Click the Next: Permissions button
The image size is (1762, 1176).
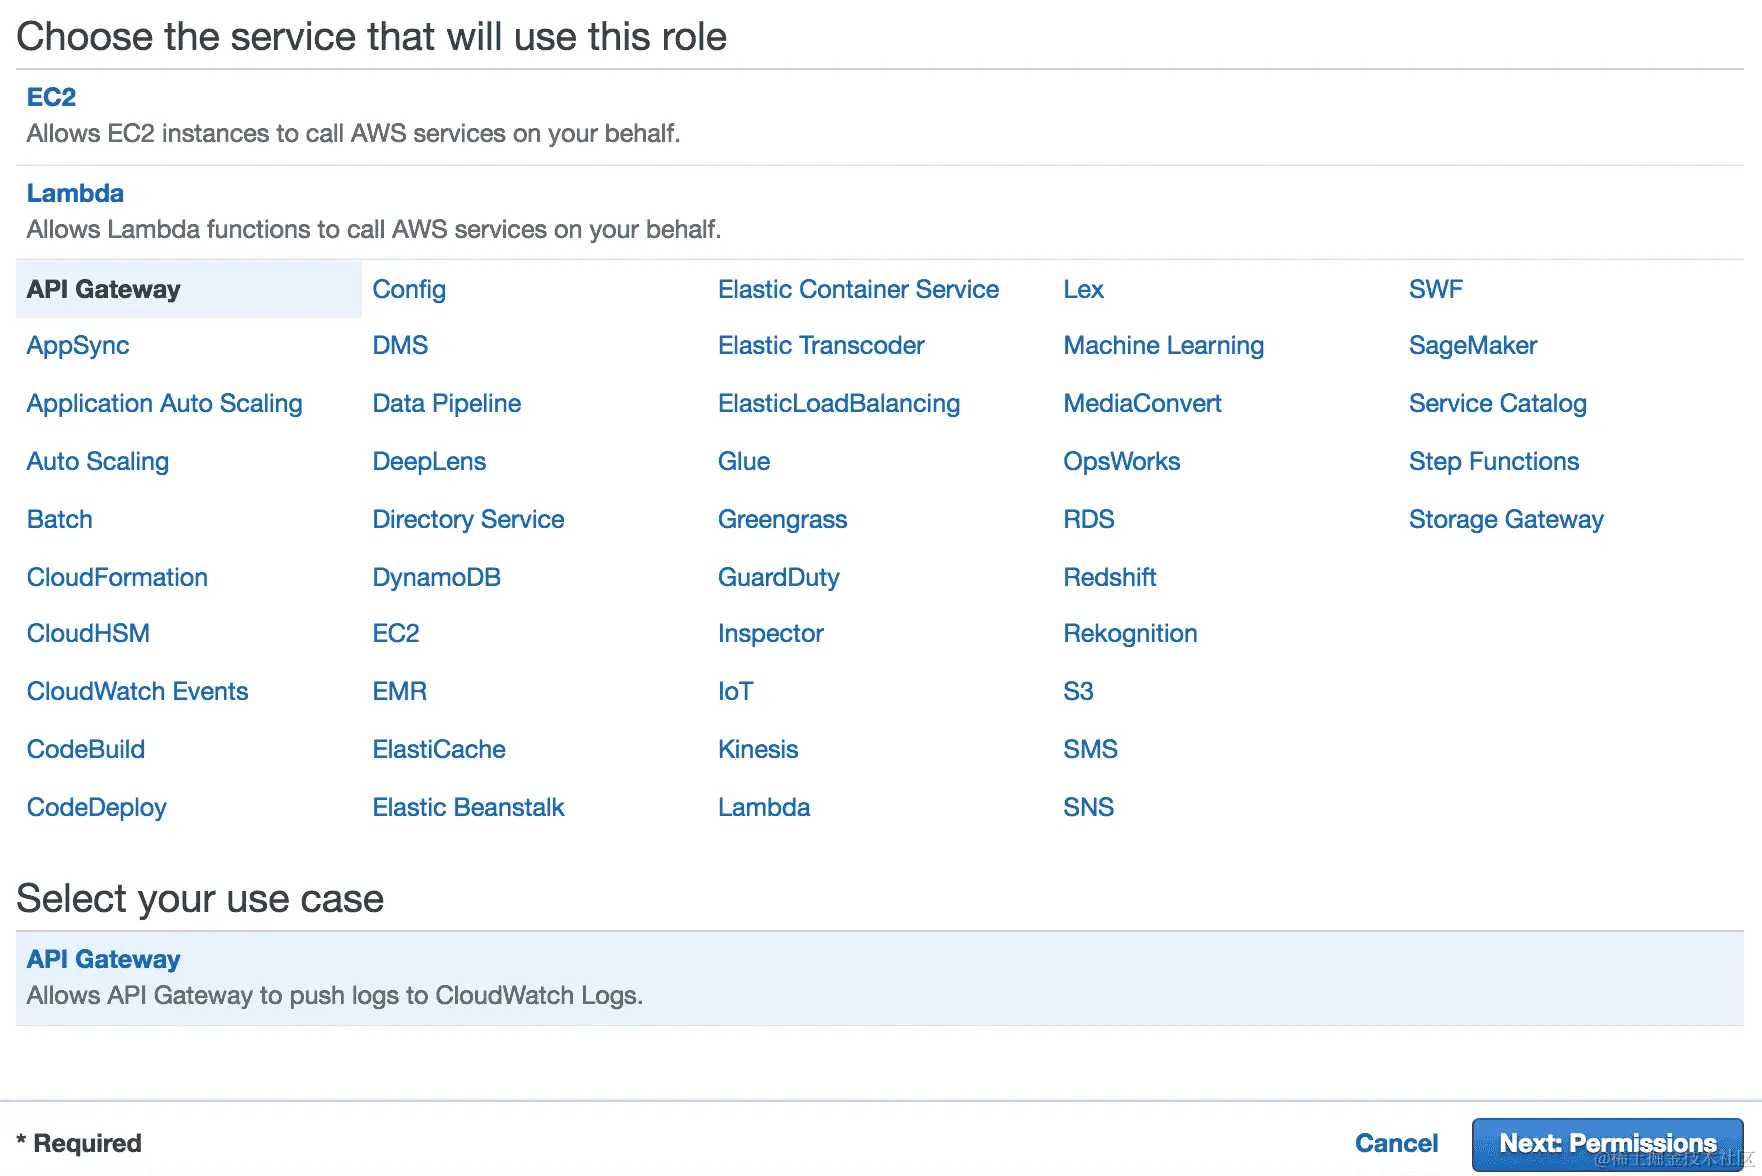1606,1143
